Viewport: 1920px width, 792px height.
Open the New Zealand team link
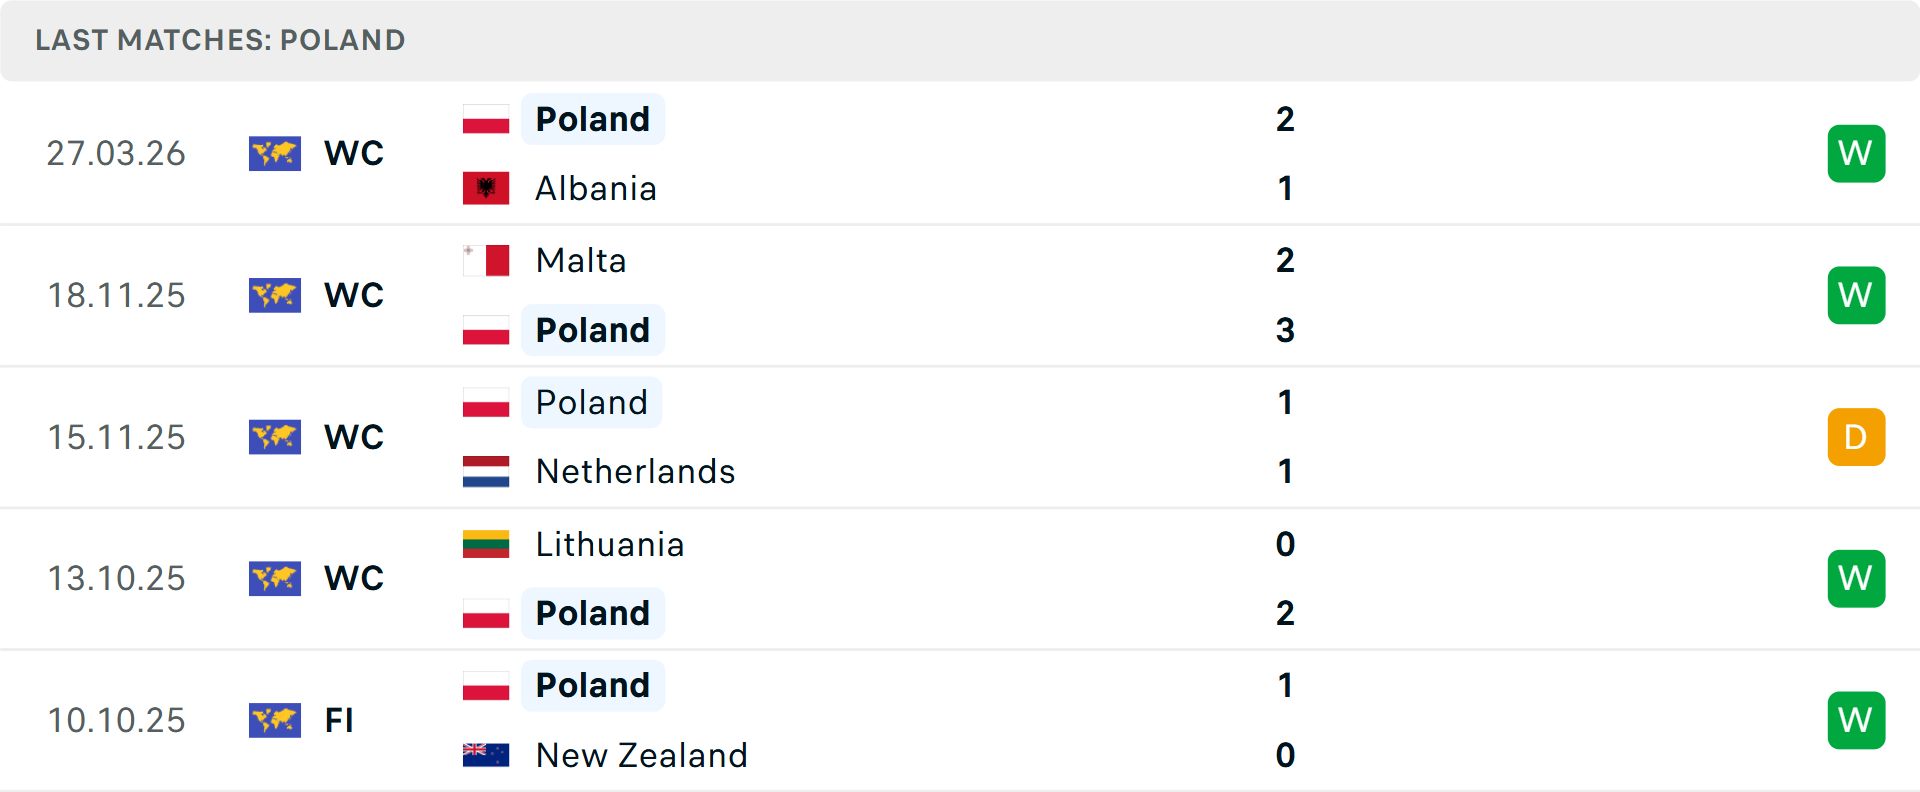click(x=641, y=755)
